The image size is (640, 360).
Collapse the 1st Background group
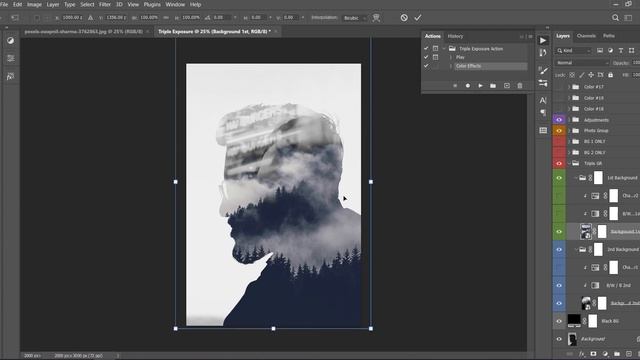(x=576, y=178)
